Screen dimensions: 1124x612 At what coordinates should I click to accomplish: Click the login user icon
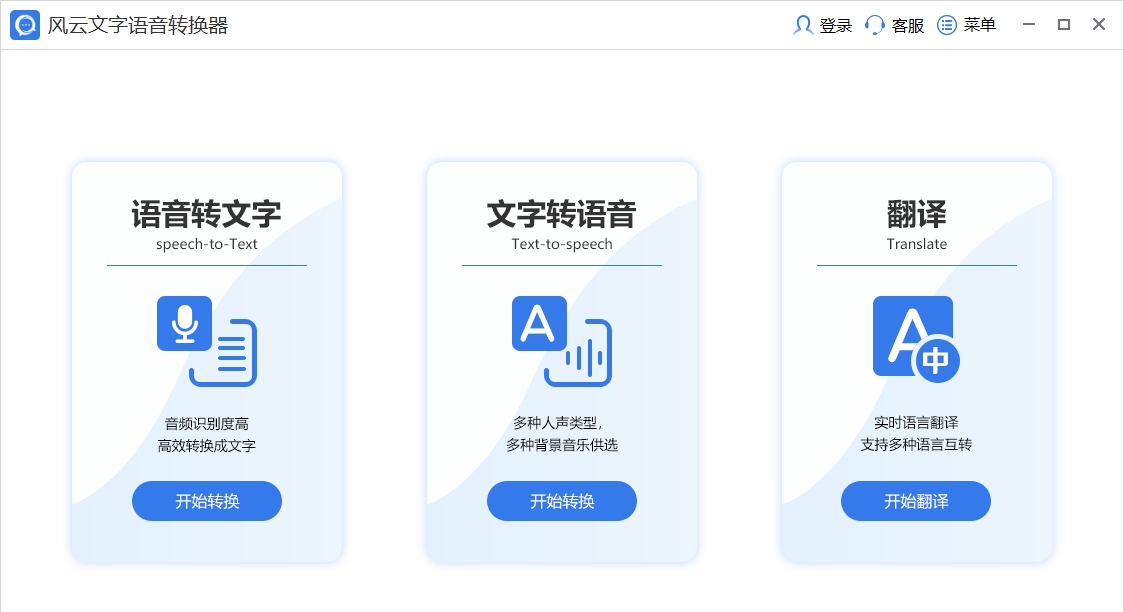803,25
